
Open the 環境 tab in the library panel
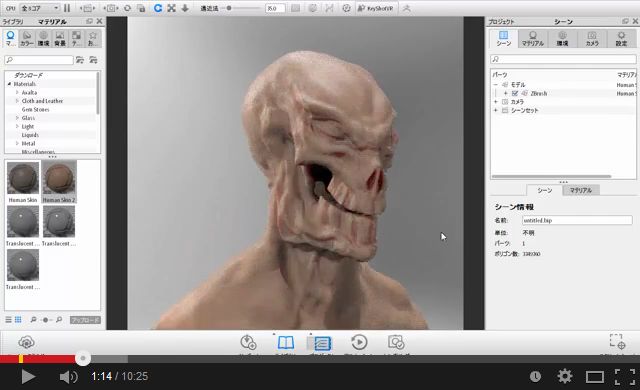point(44,38)
